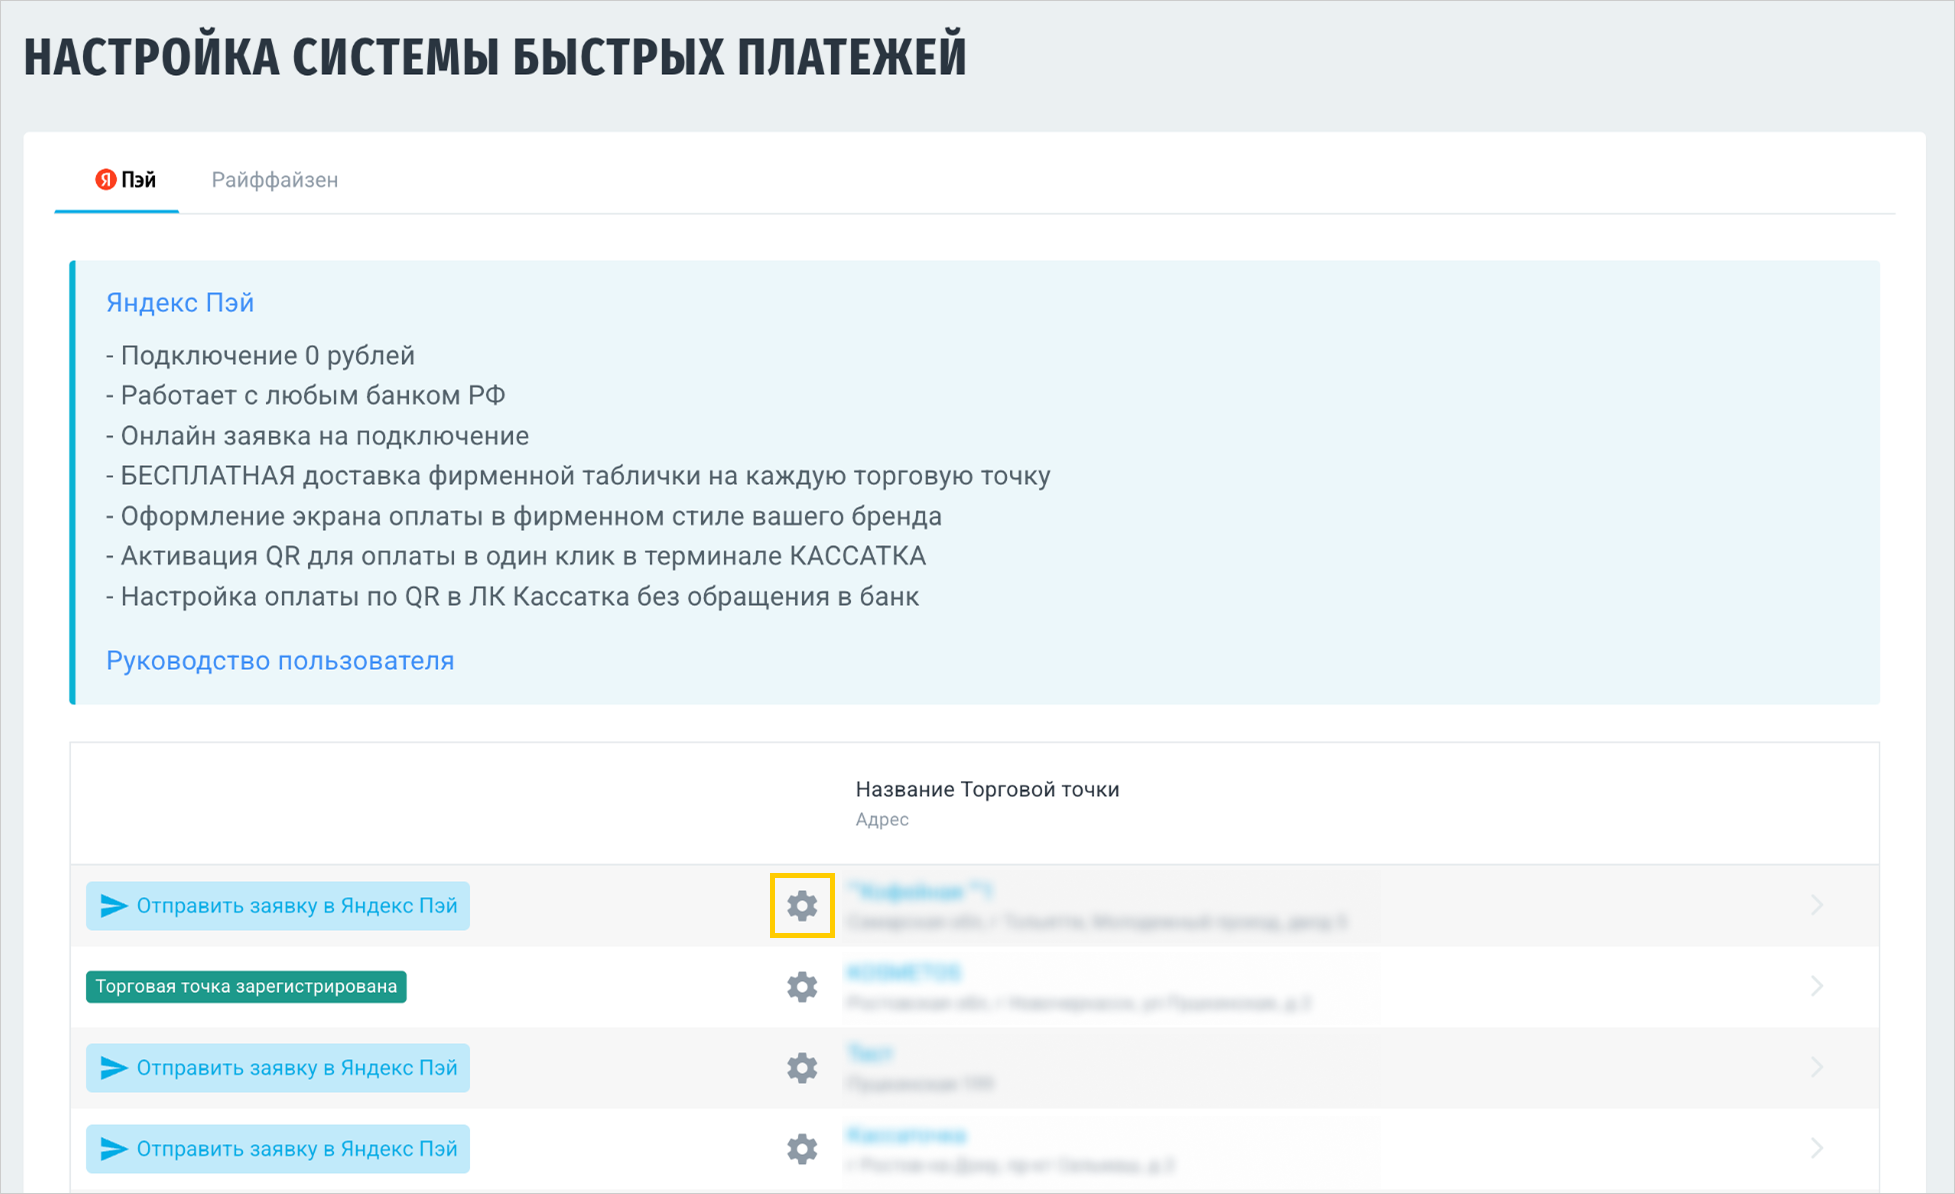Screen dimensions: 1955x1194
Task: Send Яндекс Пэй request for Кассаточка row
Action: (x=278, y=1149)
